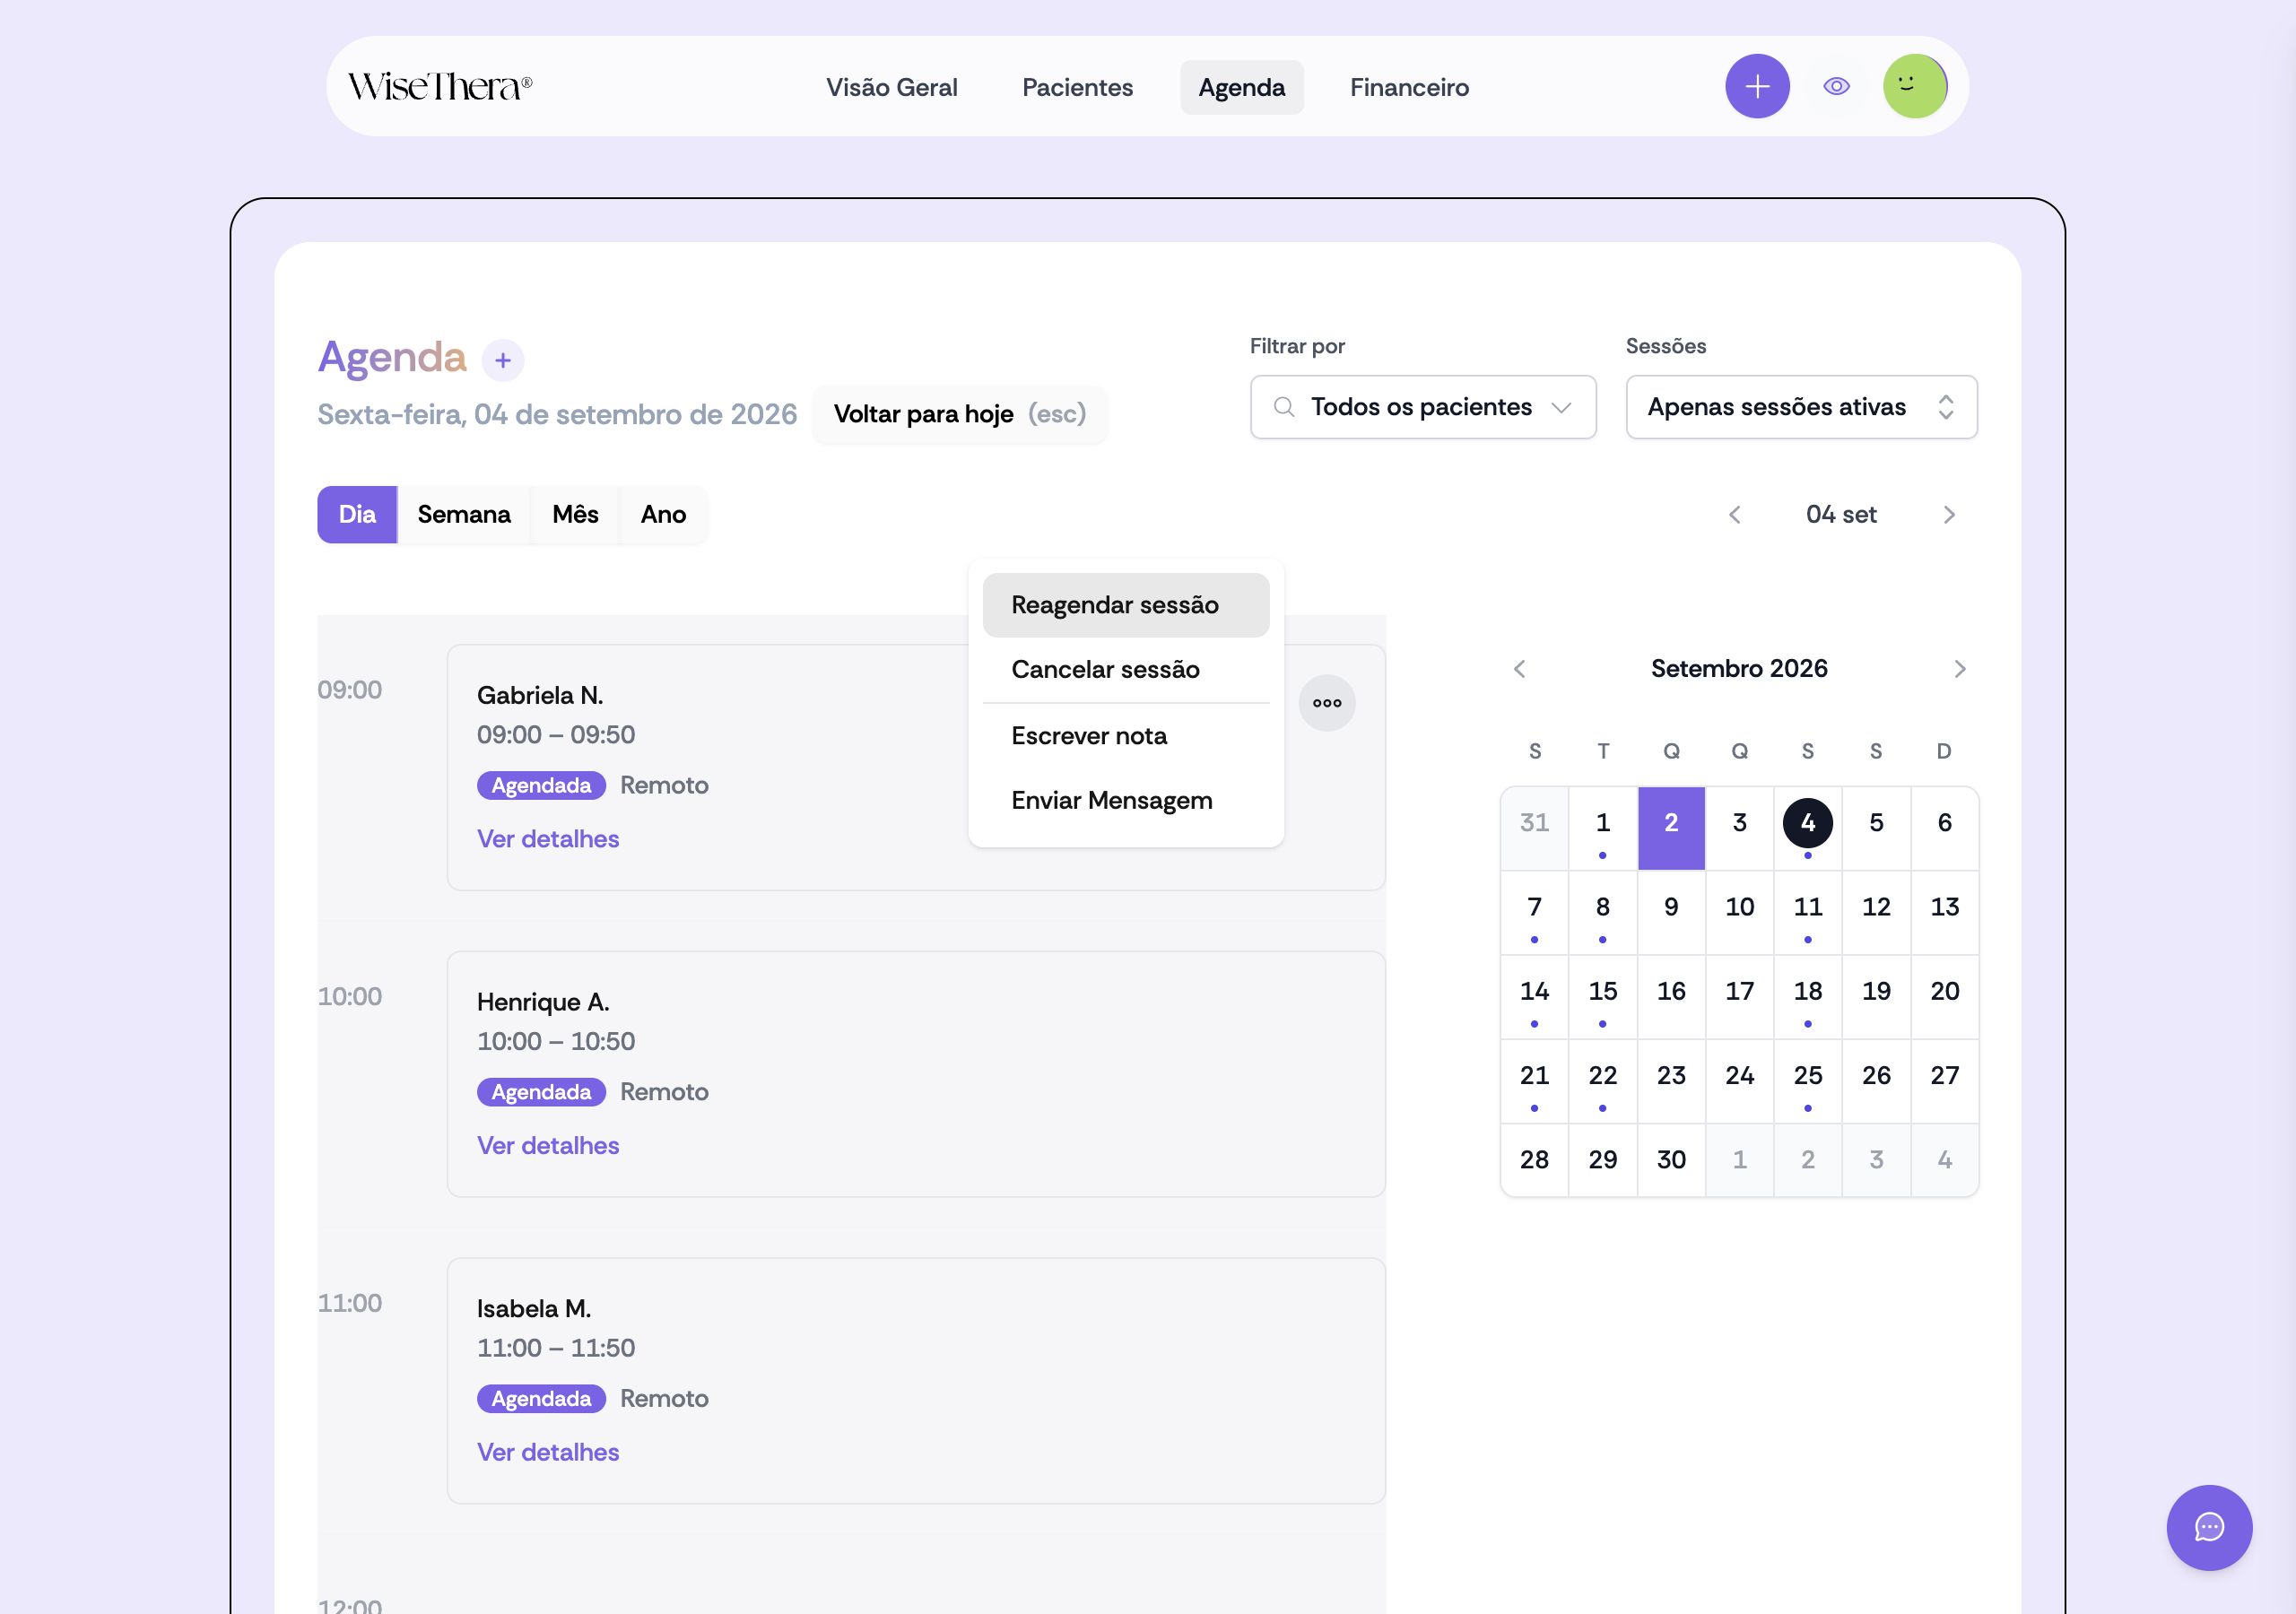This screenshot has width=2296, height=1614.
Task: Select the Agenda navigation tab
Action: tap(1241, 87)
